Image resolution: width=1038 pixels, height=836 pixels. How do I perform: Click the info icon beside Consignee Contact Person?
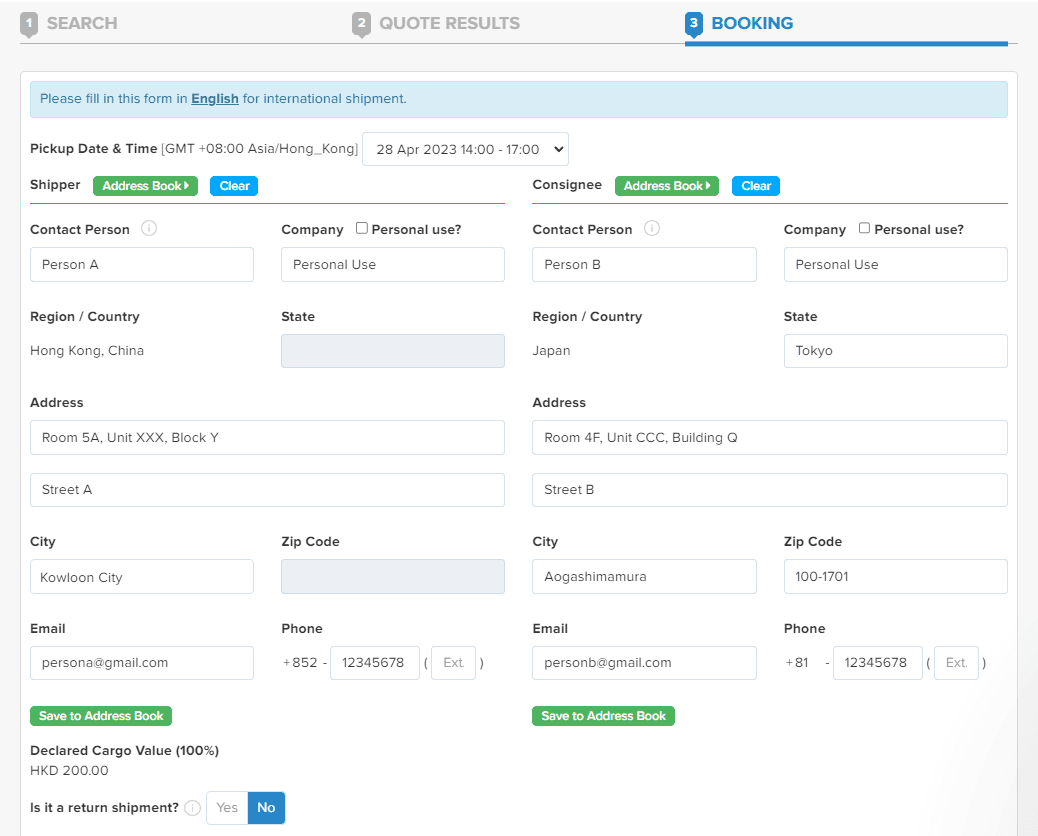652,229
